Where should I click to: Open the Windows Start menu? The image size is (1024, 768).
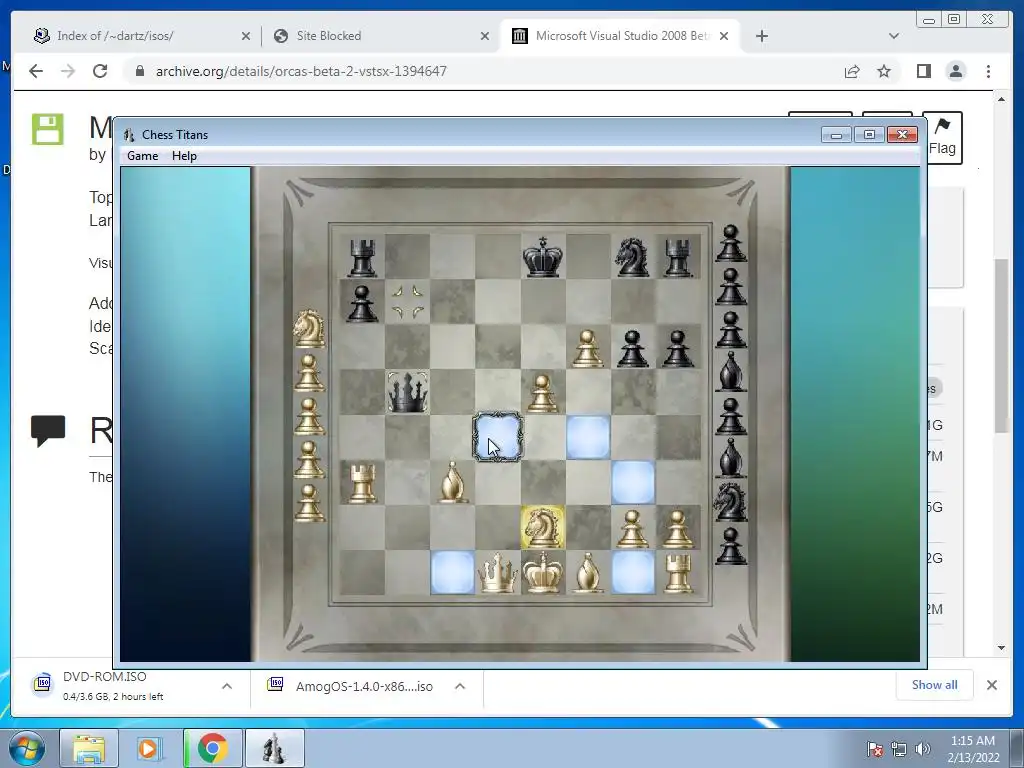pos(26,748)
